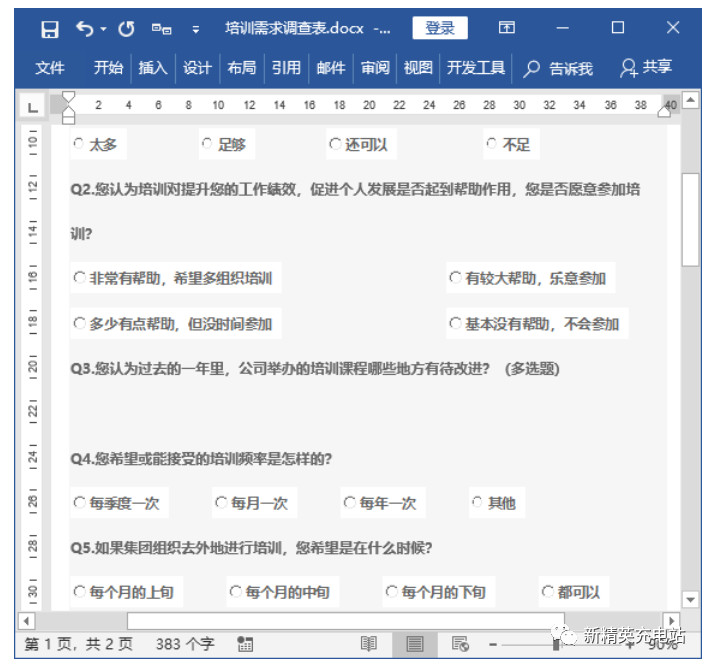Click the horizontal scrollbar right arrow
This screenshot has width=708, height=666.
(x=671, y=621)
